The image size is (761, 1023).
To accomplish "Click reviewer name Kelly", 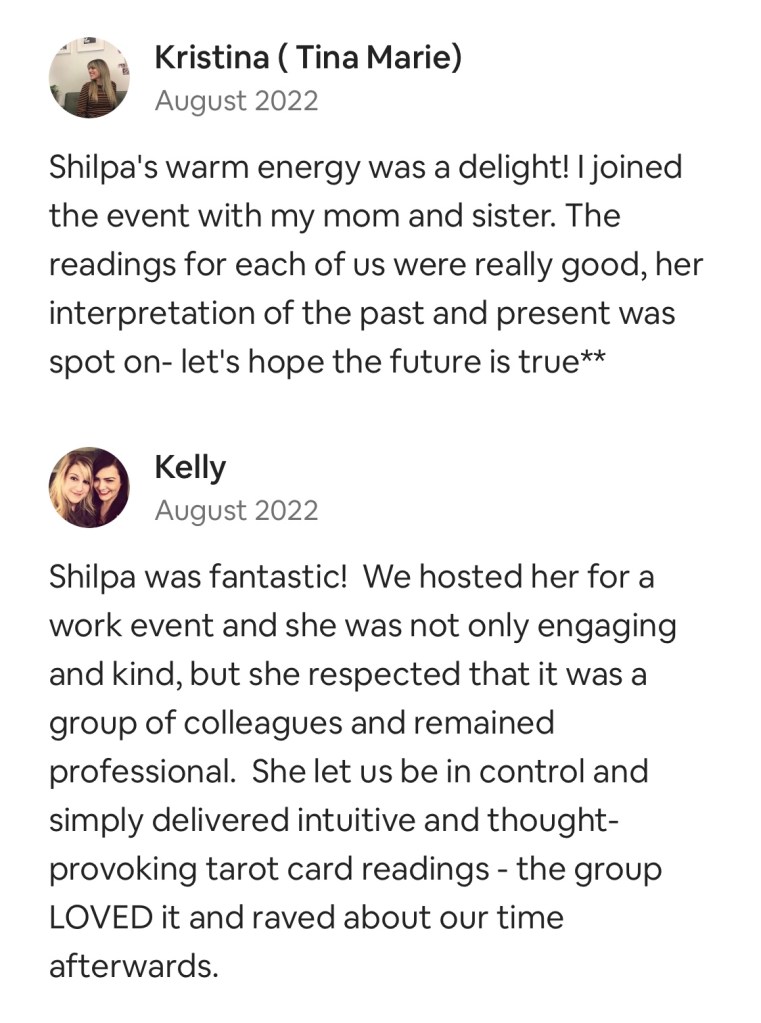I will (x=190, y=467).
